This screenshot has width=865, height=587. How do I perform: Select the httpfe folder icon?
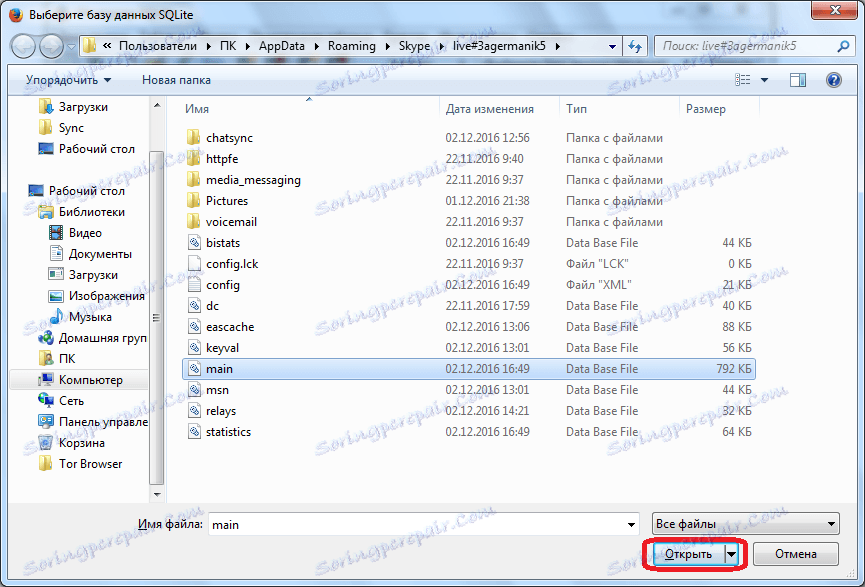click(x=194, y=158)
